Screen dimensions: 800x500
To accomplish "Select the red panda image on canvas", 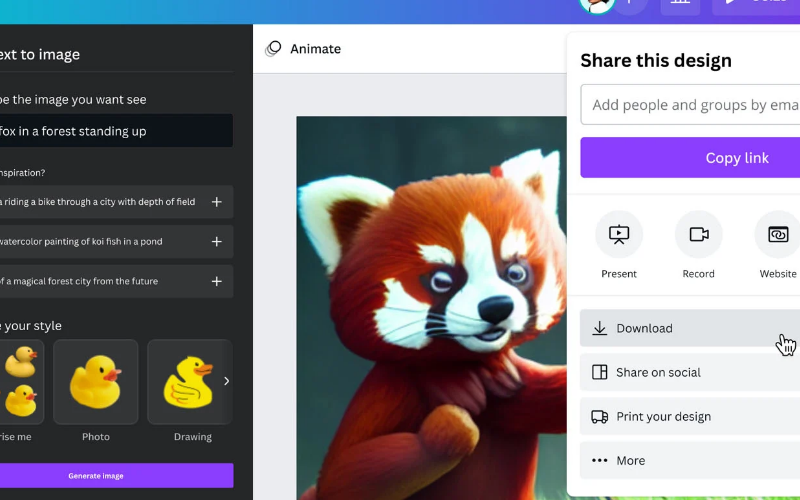I will coord(432,308).
